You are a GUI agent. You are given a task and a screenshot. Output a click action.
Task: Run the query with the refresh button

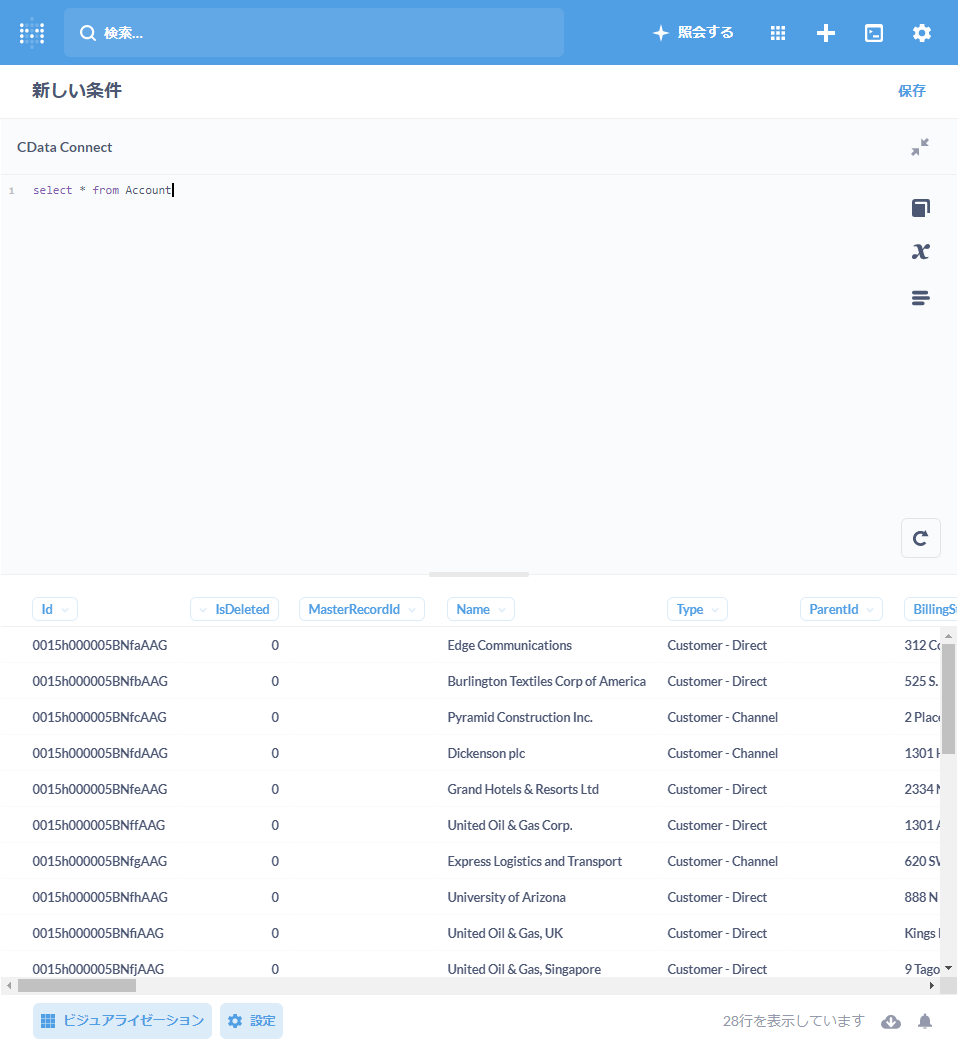tap(921, 538)
